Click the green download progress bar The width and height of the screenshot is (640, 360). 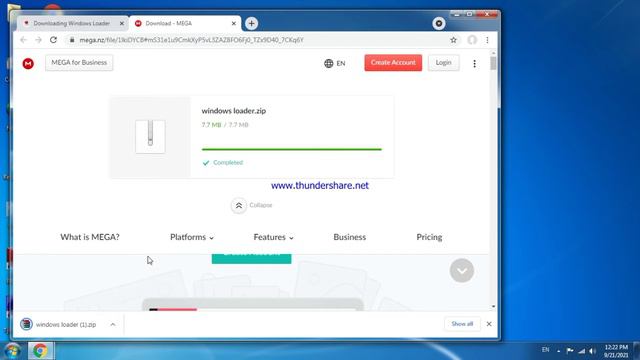tap(291, 149)
